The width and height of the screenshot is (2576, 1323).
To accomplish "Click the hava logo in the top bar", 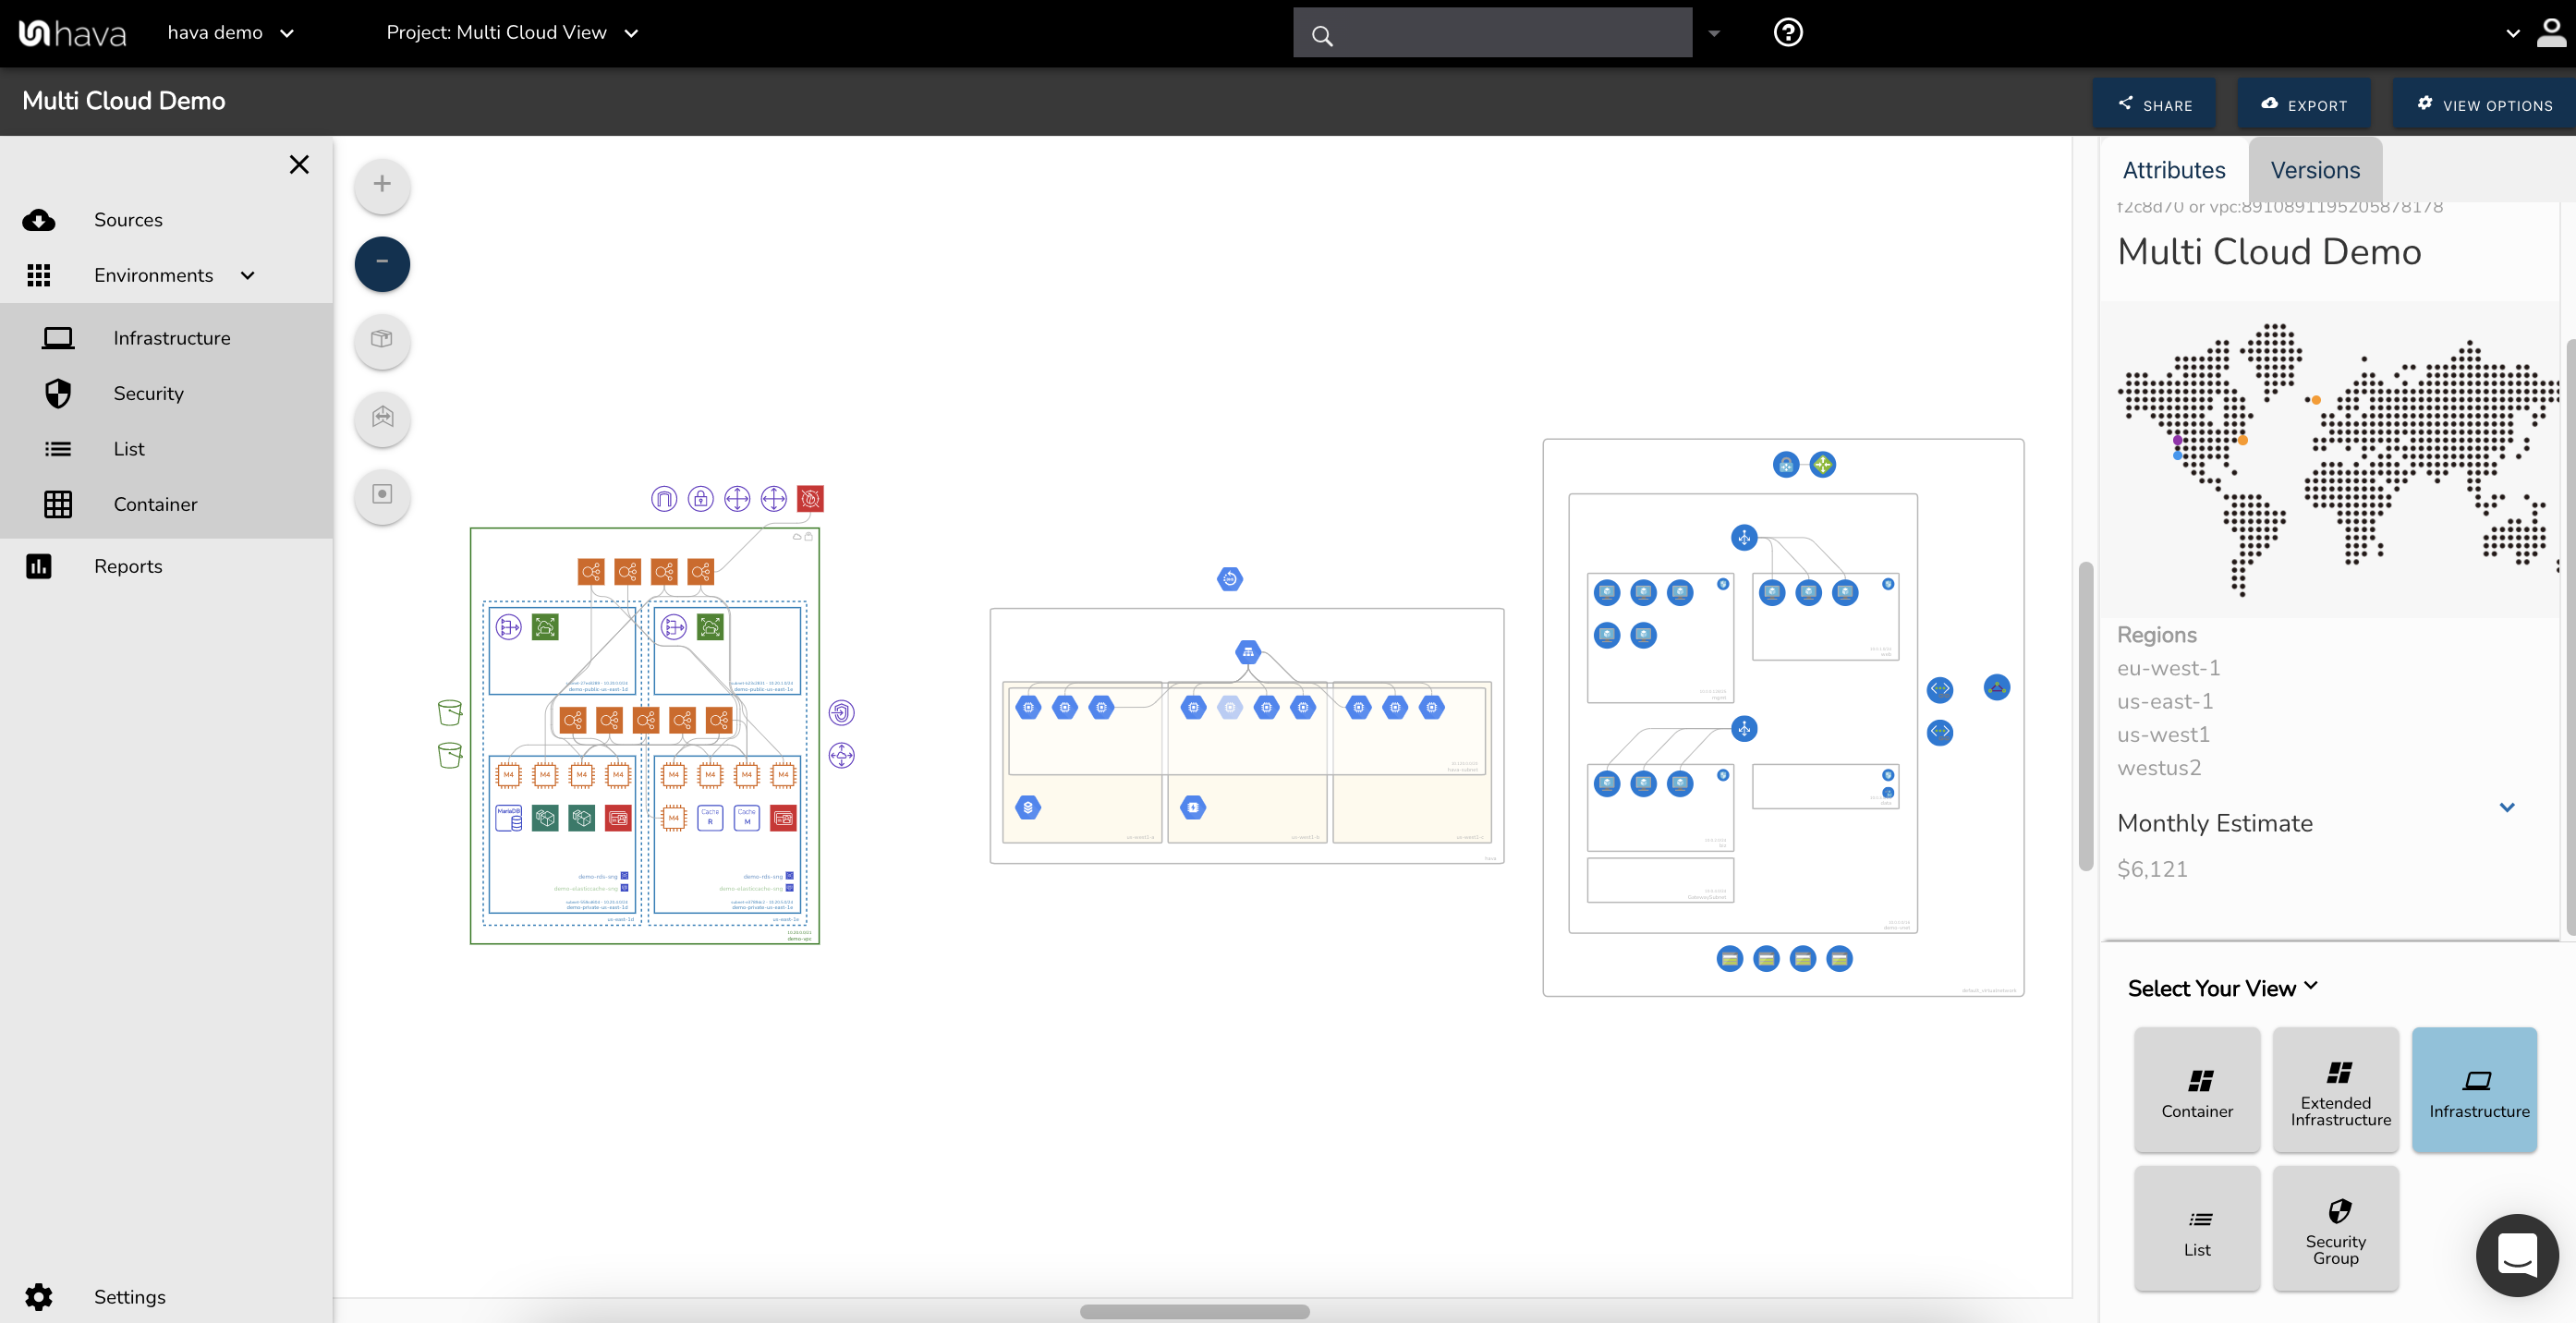I will (x=72, y=32).
